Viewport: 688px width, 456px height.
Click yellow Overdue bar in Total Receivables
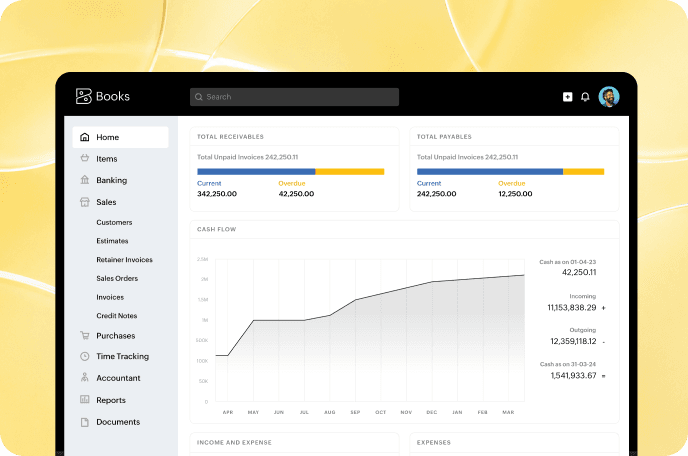350,172
